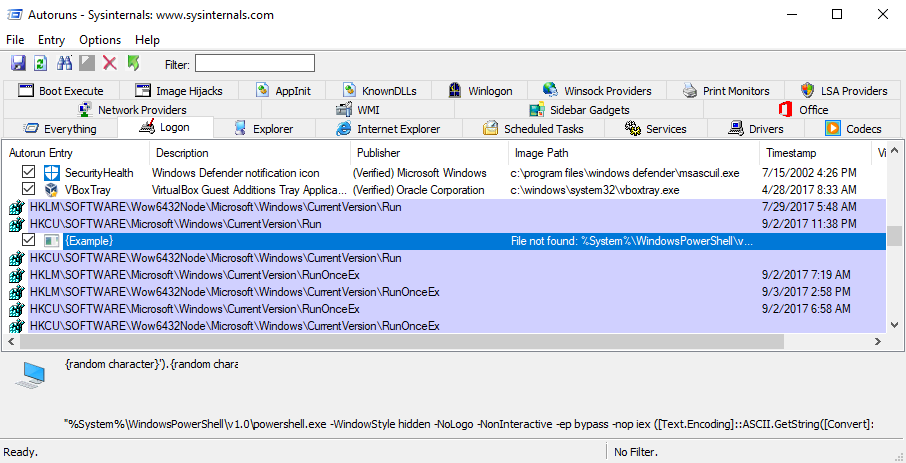Open the Help menu
This screenshot has height=463, width=906.
coord(147,40)
